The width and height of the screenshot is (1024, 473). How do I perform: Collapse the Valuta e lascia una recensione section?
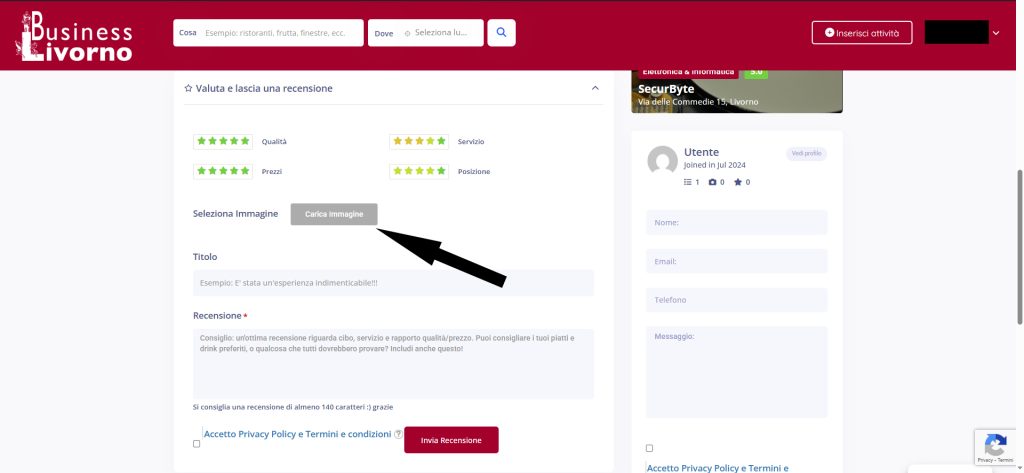point(595,88)
